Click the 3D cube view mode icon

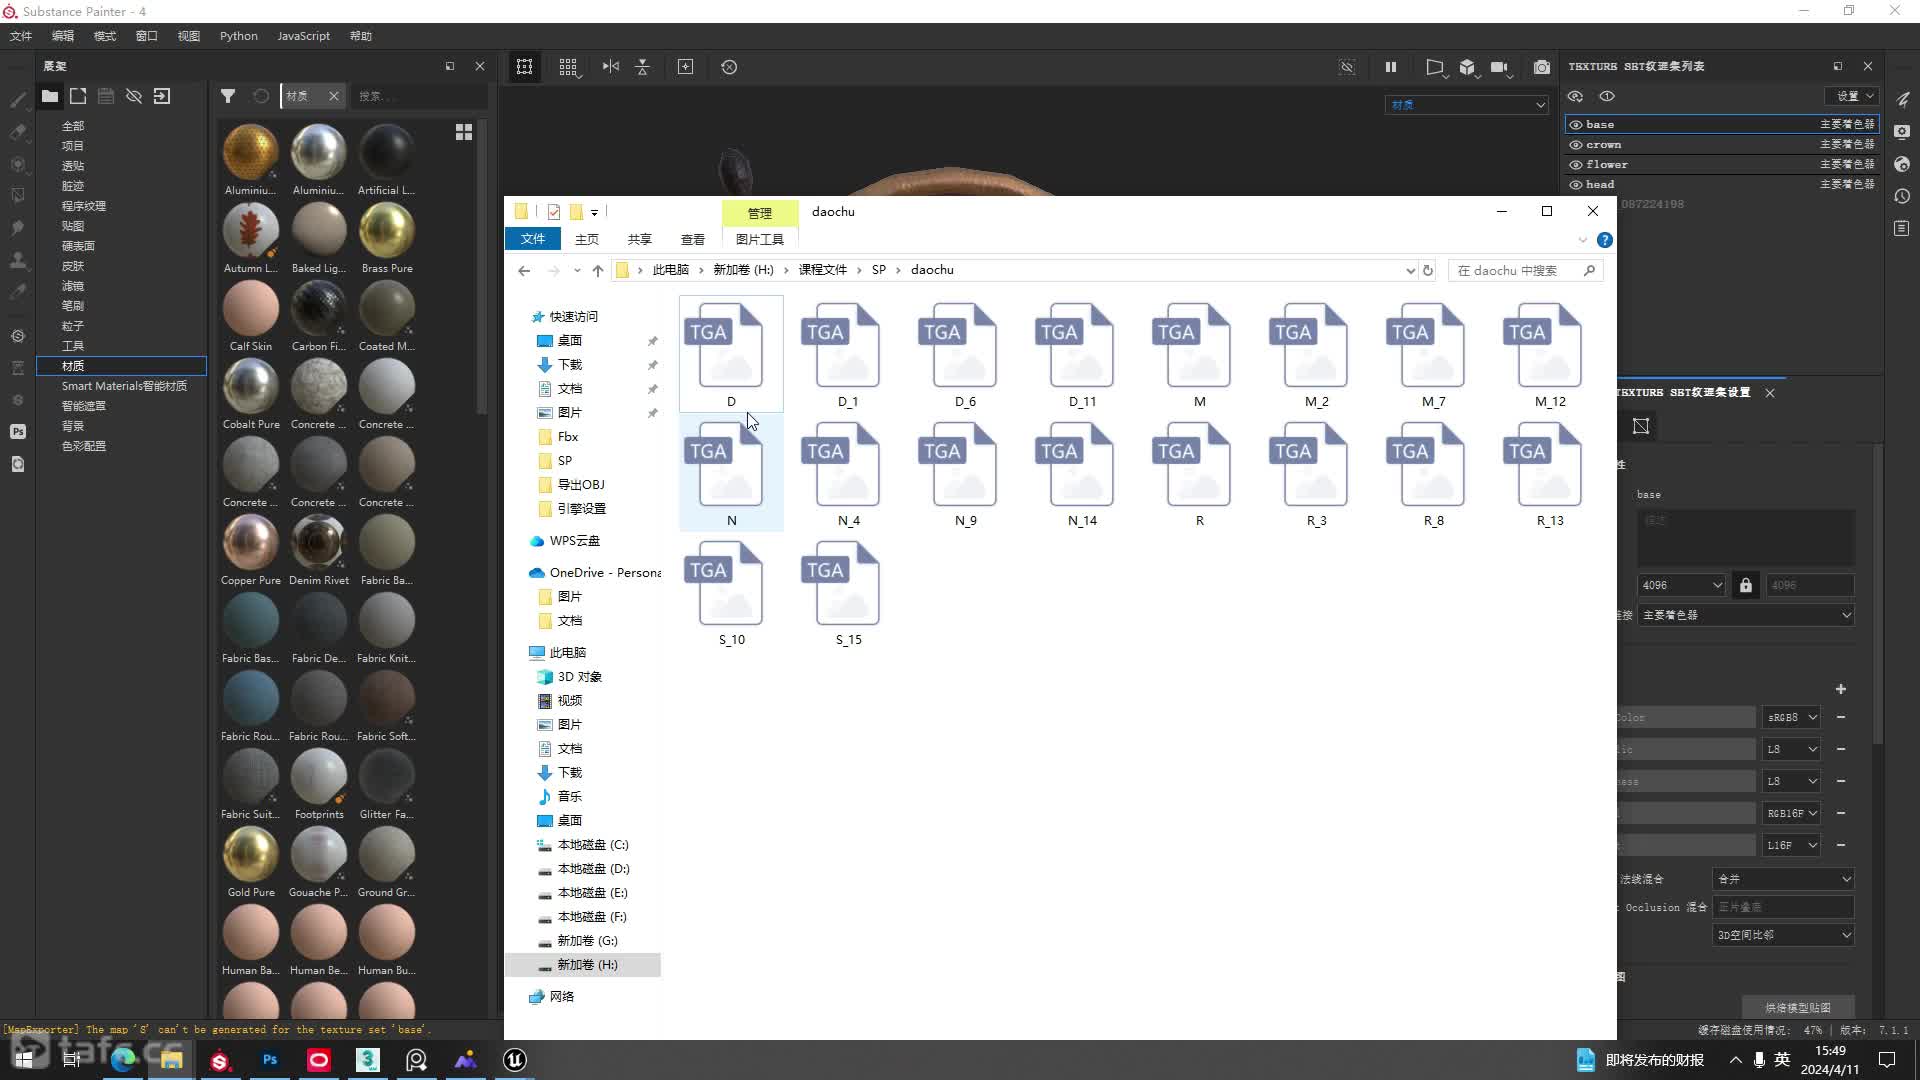[x=1467, y=67]
